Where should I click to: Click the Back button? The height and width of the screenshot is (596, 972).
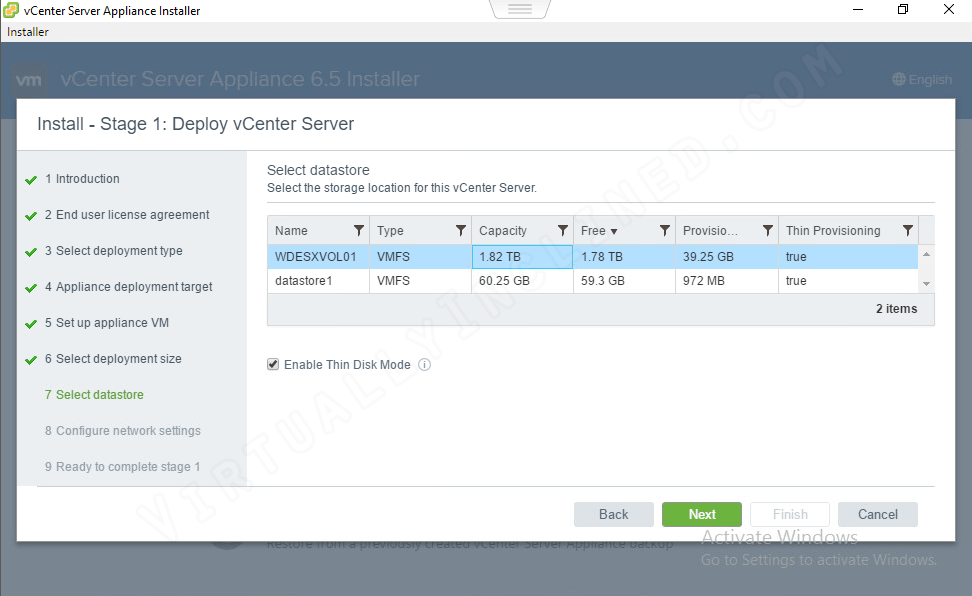click(x=613, y=514)
